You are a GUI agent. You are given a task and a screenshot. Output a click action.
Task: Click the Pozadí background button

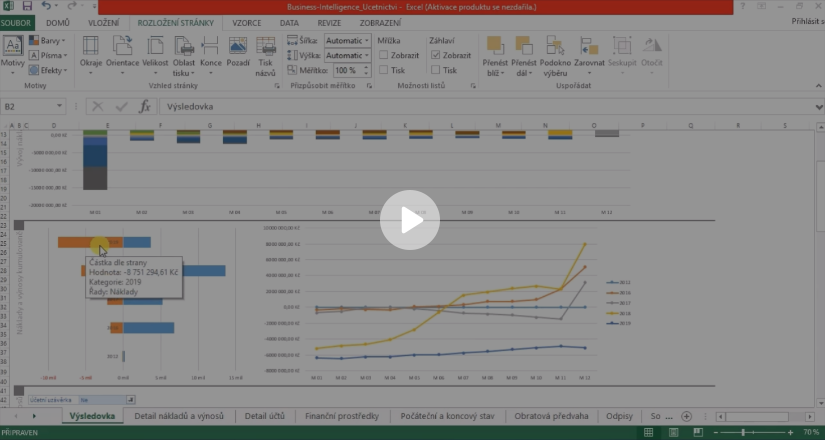[x=238, y=53]
